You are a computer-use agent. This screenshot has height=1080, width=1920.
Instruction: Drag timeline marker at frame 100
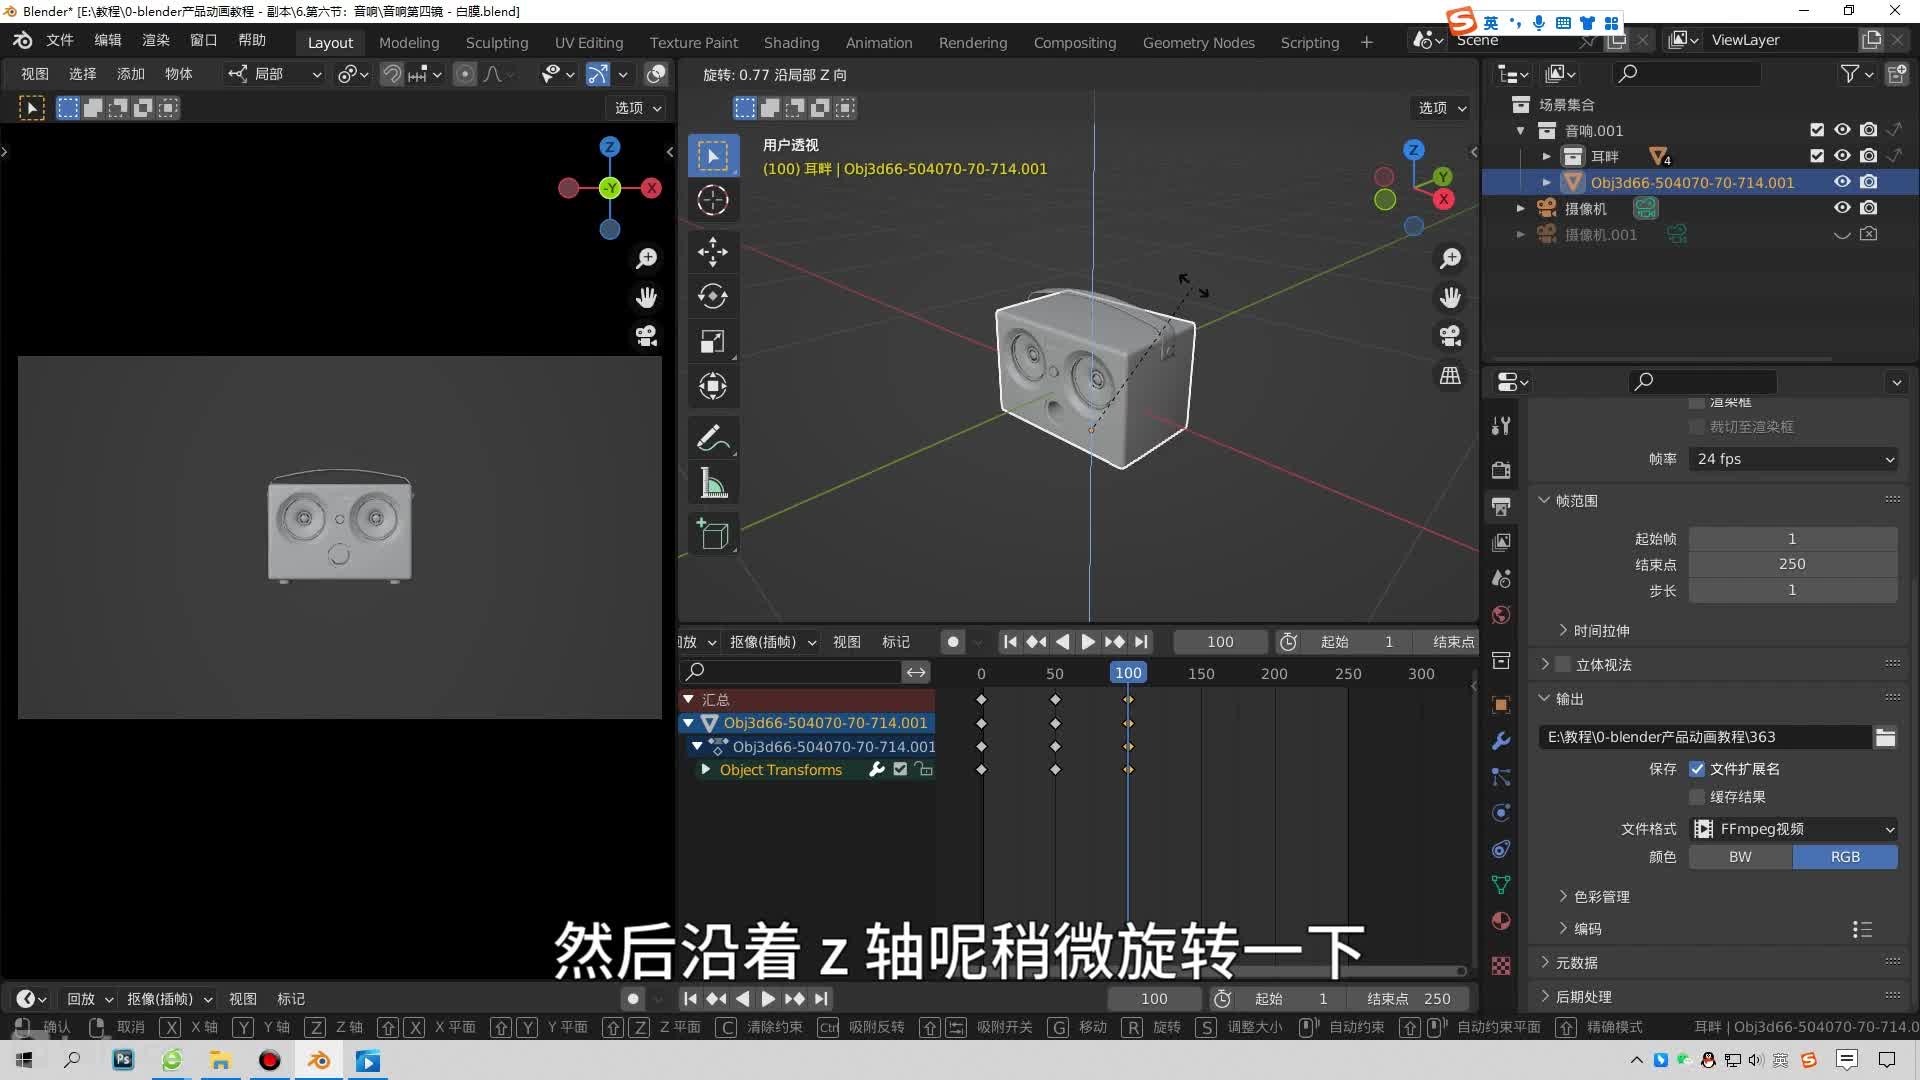[x=1127, y=674]
